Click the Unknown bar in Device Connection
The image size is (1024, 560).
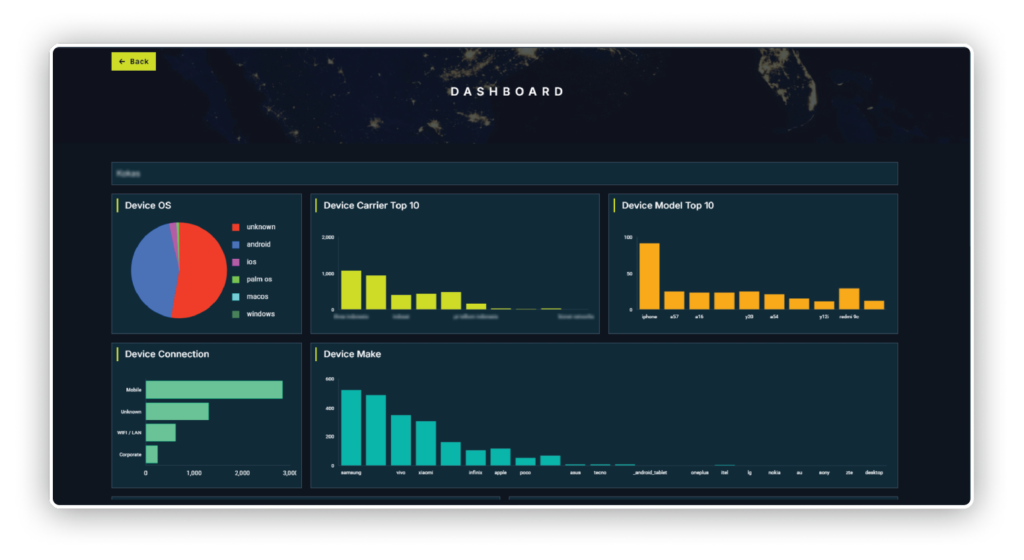tap(177, 411)
